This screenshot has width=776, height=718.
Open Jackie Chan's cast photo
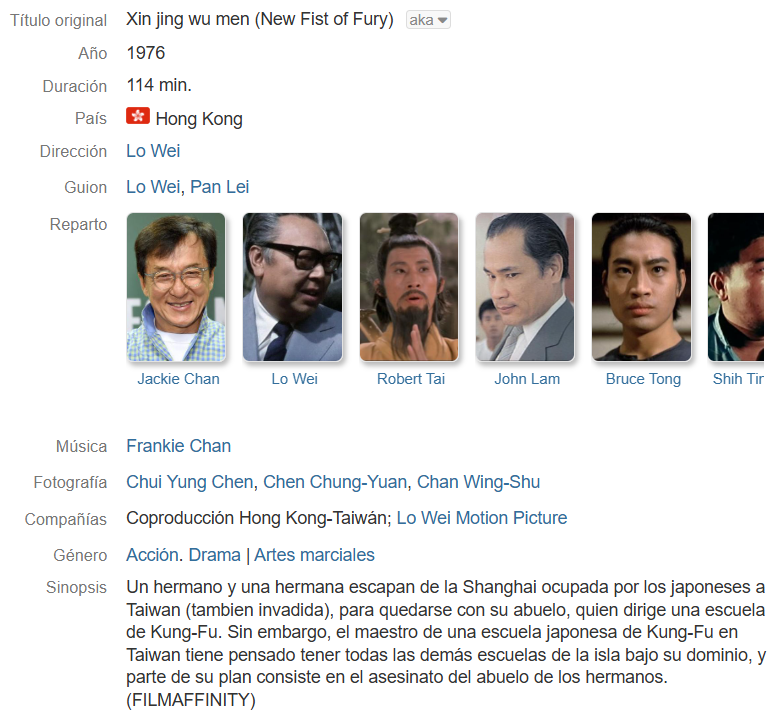tap(176, 287)
